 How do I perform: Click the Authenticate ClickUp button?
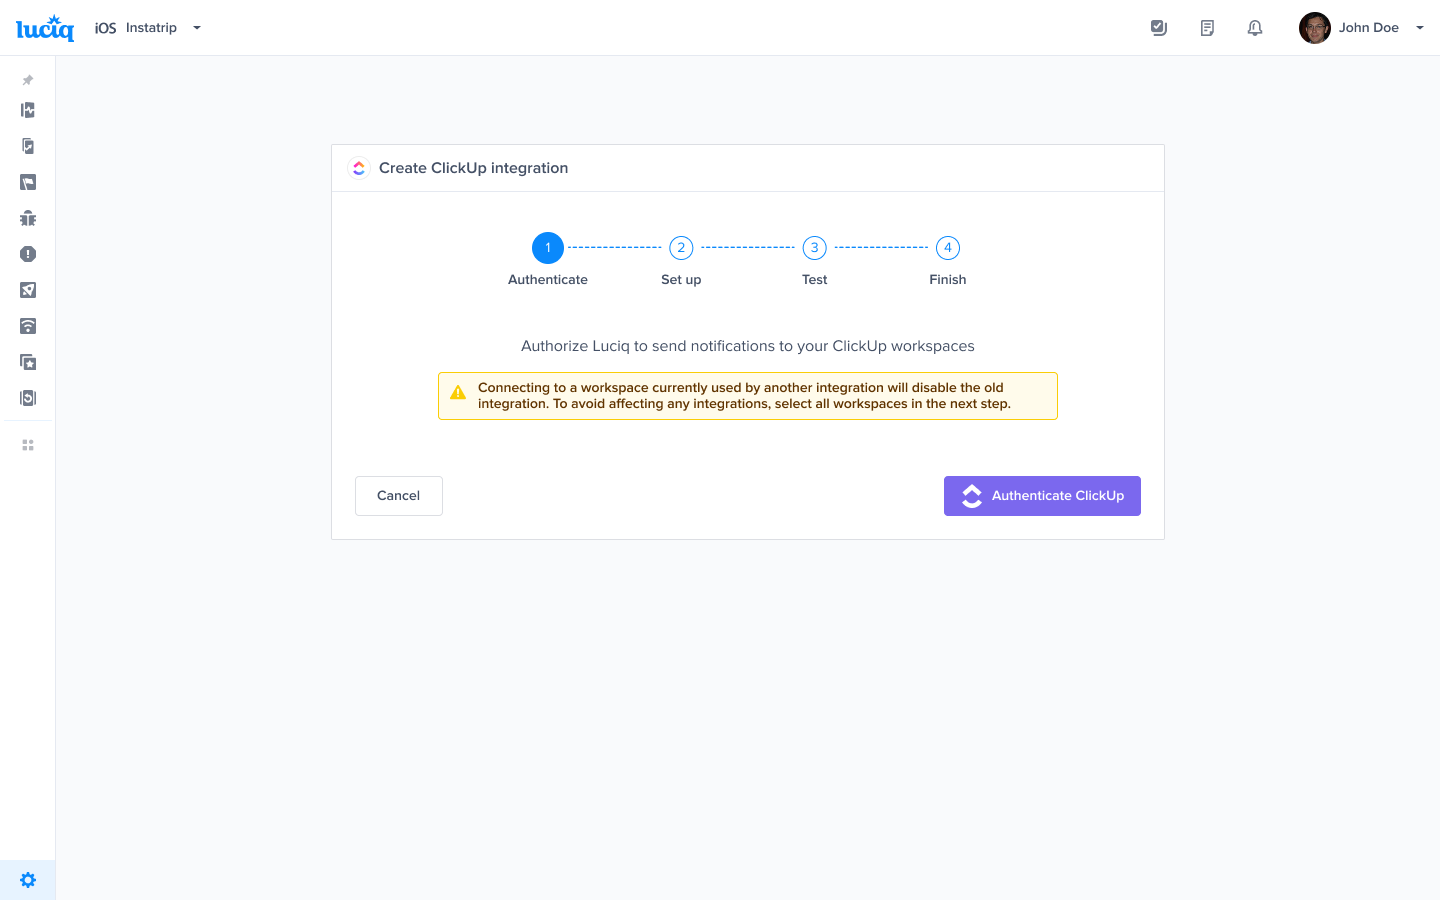click(x=1042, y=495)
